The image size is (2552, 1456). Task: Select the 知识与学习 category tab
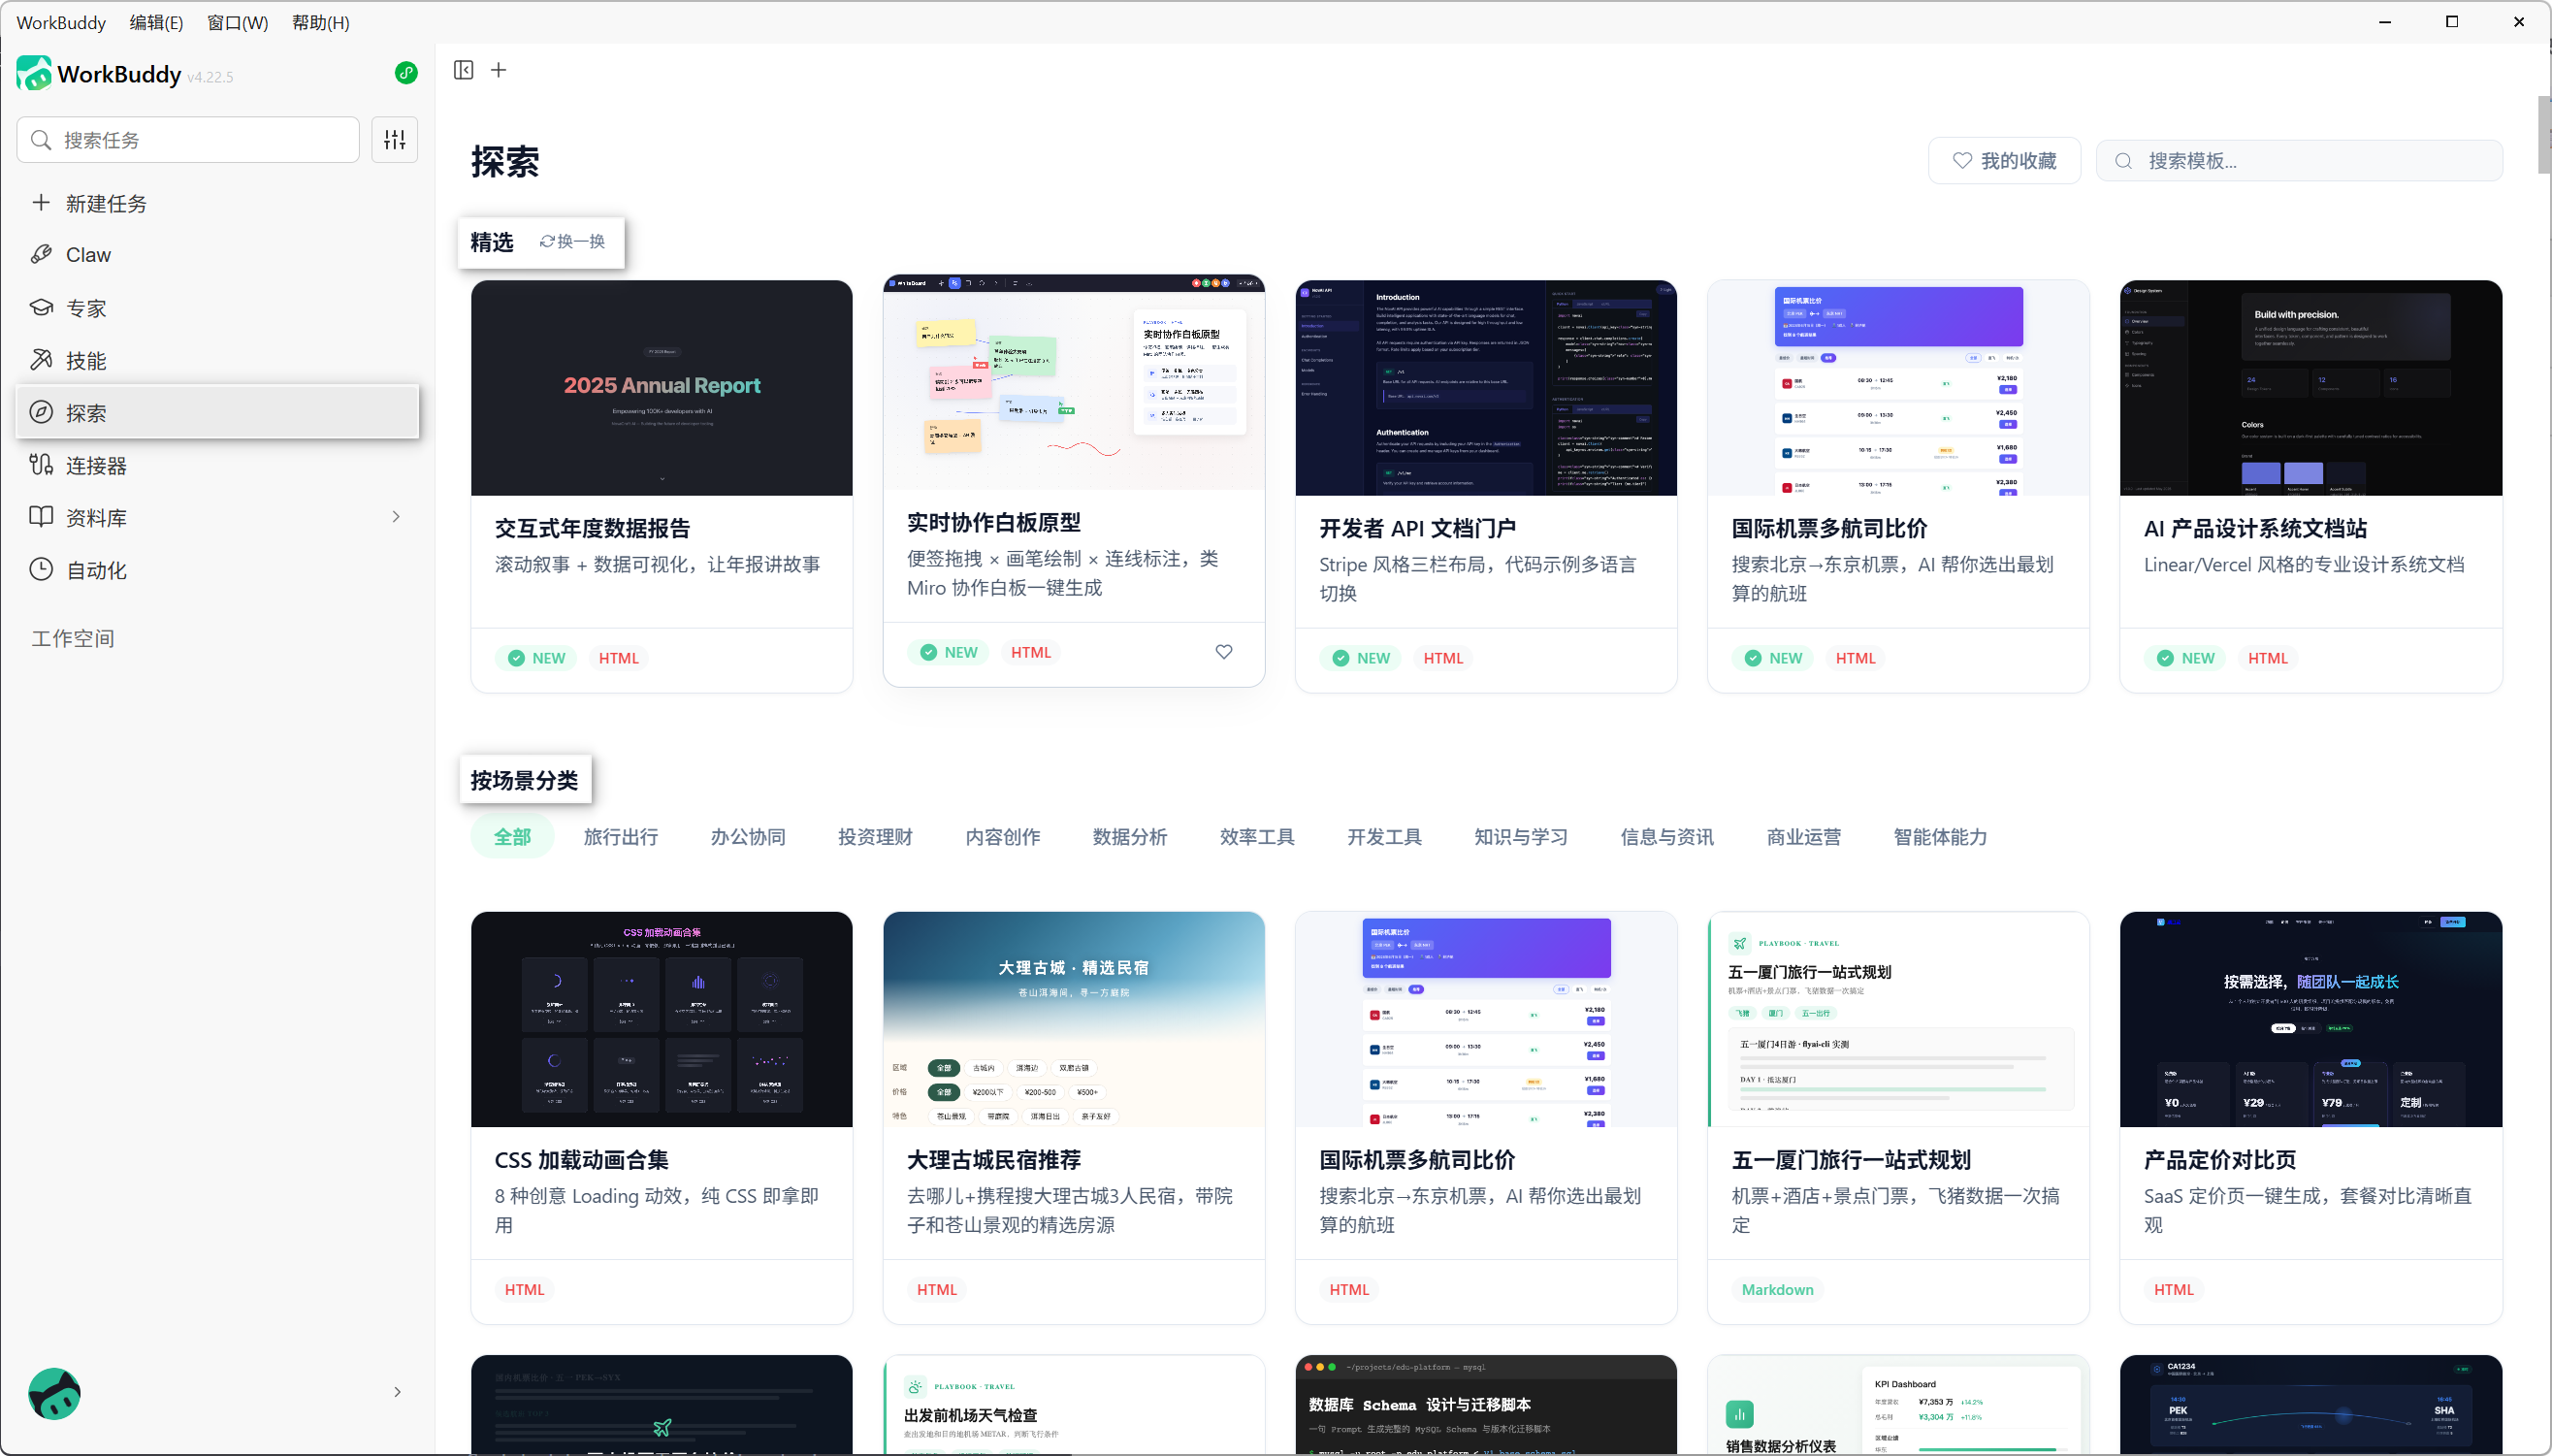[x=1521, y=837]
